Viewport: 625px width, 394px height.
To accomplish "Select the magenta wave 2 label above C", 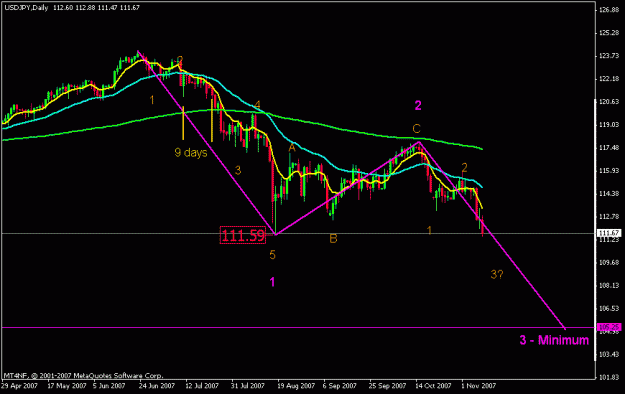I will click(x=418, y=105).
